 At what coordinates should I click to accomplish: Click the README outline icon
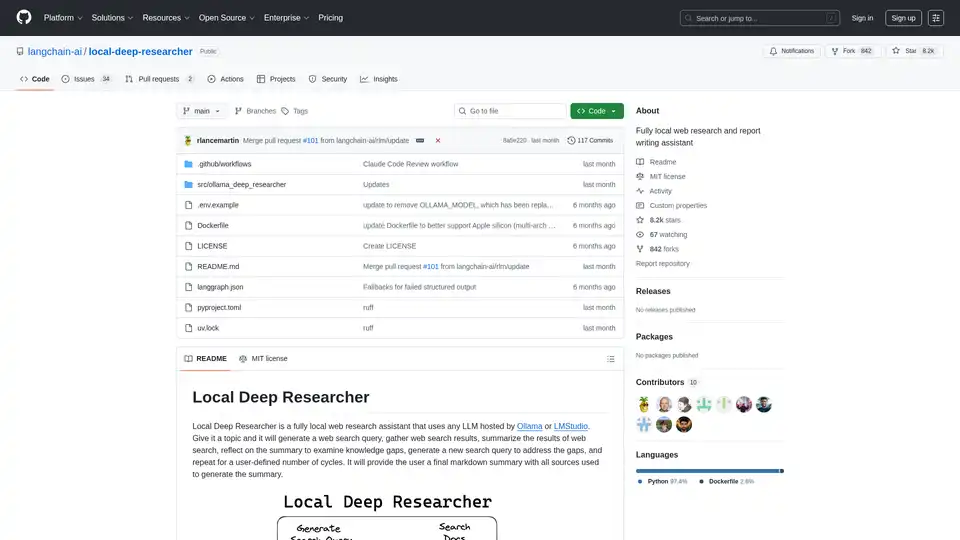click(x=611, y=358)
